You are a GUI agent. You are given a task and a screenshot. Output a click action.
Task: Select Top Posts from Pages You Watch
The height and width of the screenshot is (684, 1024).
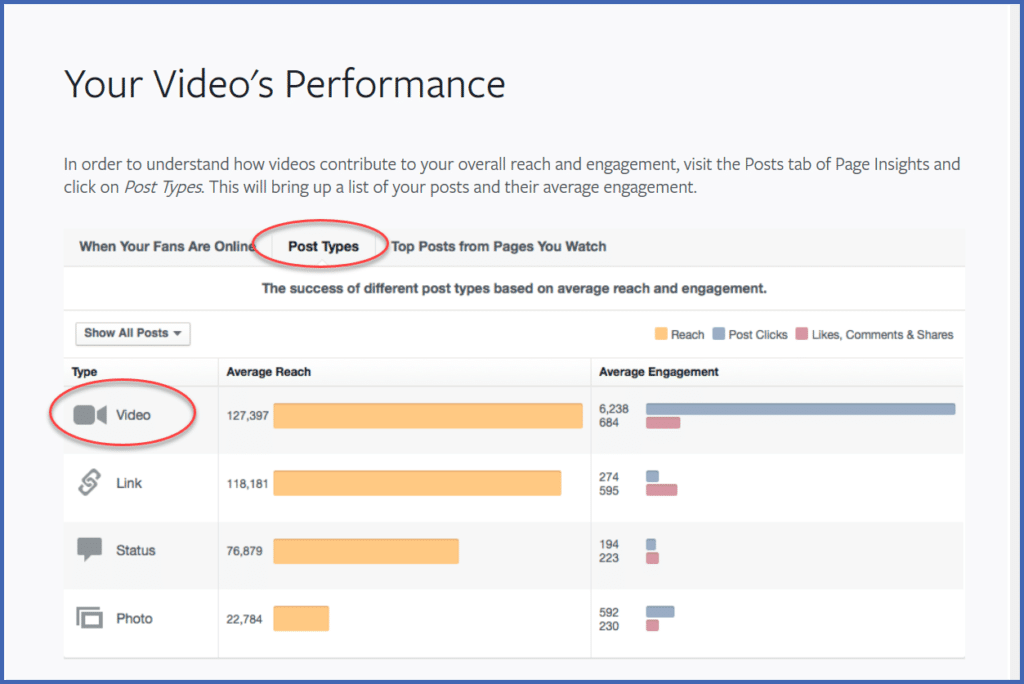[x=498, y=246]
